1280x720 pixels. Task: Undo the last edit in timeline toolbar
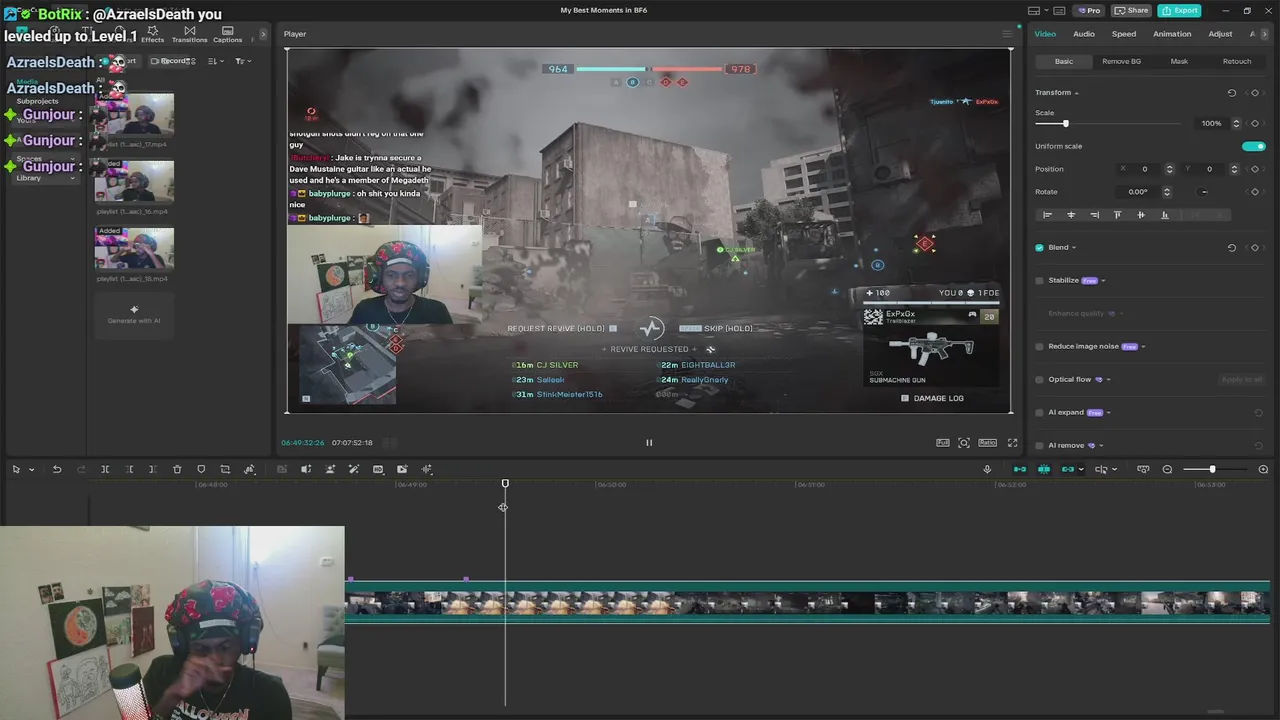point(57,469)
